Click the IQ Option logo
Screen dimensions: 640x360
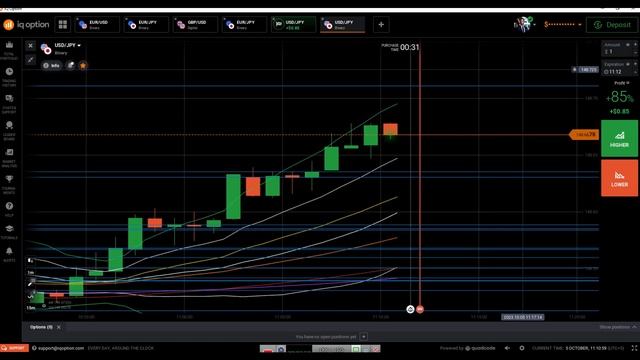pyautogui.click(x=26, y=24)
